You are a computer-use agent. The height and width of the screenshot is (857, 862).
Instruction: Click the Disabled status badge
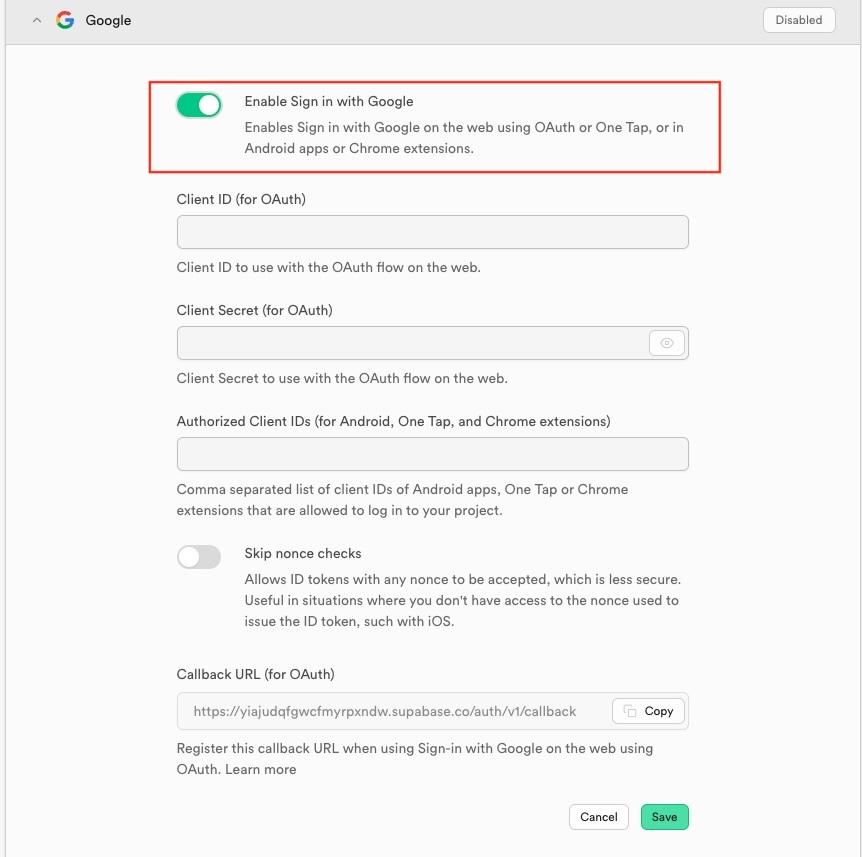pos(798,19)
